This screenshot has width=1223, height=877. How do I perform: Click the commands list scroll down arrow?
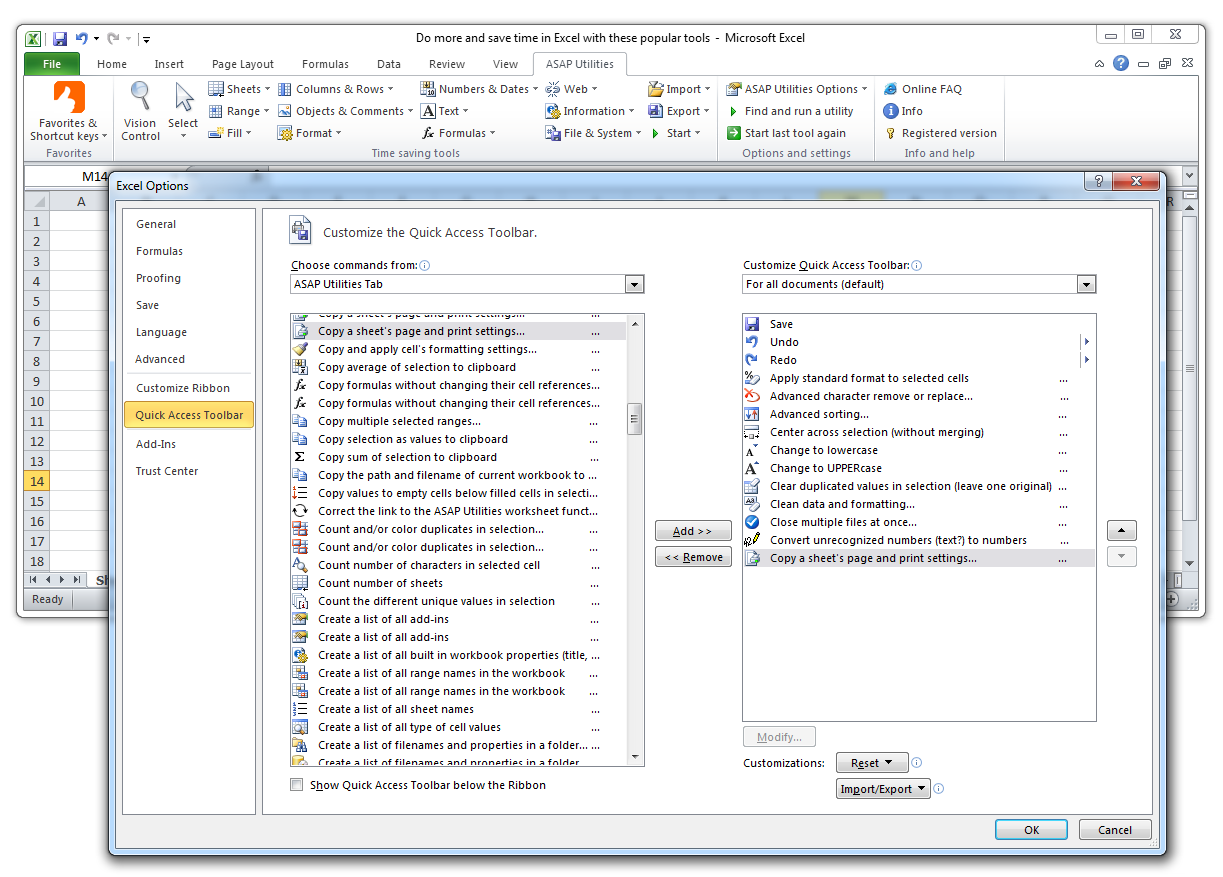click(634, 757)
